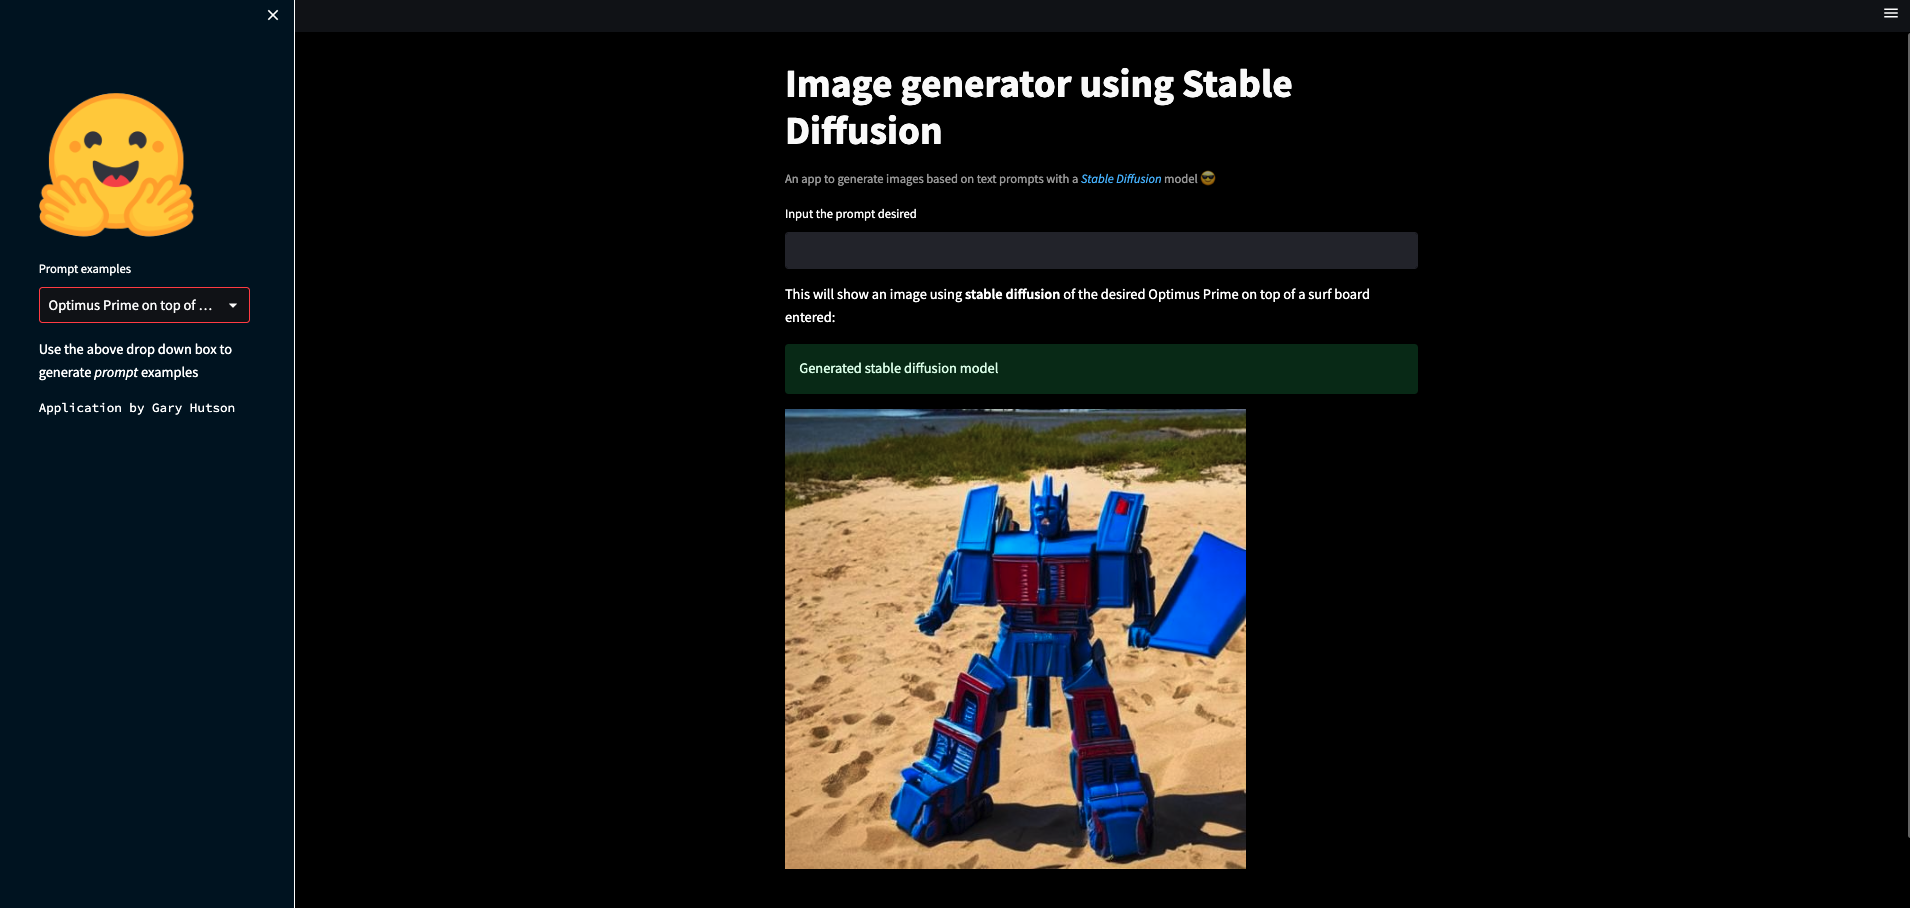Click the X icon at the sidebar top
Image resolution: width=1910 pixels, height=908 pixels.
[272, 15]
